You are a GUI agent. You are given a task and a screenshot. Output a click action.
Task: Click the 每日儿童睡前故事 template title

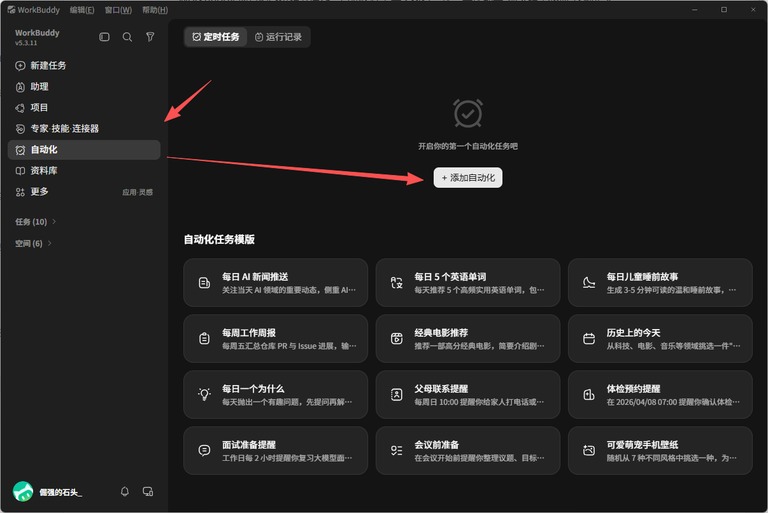pyautogui.click(x=642, y=277)
